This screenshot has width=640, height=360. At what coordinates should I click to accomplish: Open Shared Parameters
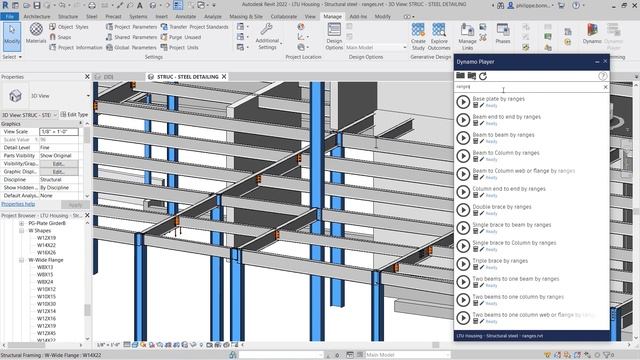coord(131,37)
